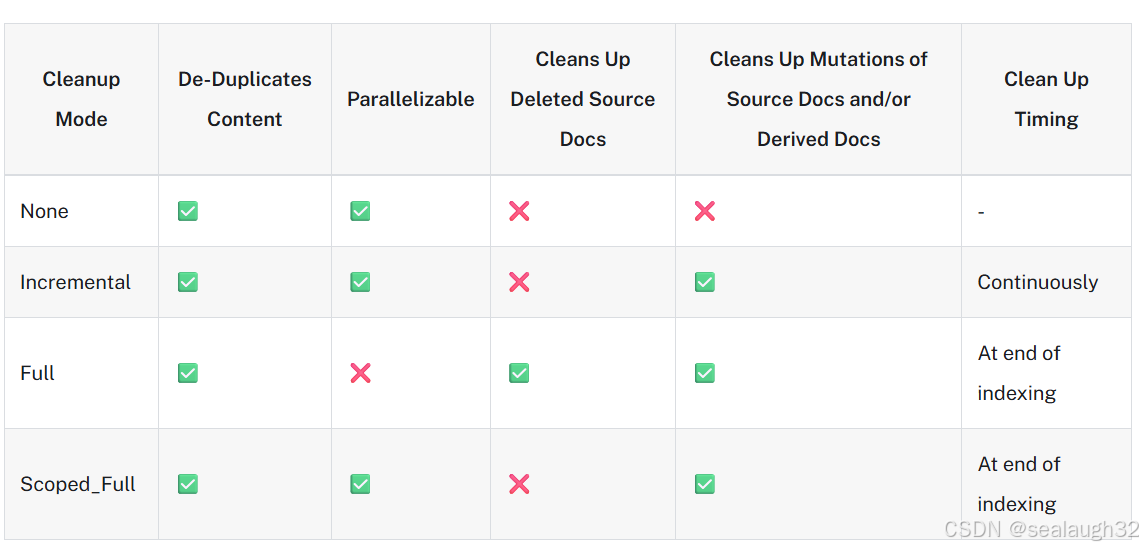The width and height of the screenshot is (1143, 549).
Task: Click the red X for Incremental Deleted Source Docs
Action: coord(519,282)
